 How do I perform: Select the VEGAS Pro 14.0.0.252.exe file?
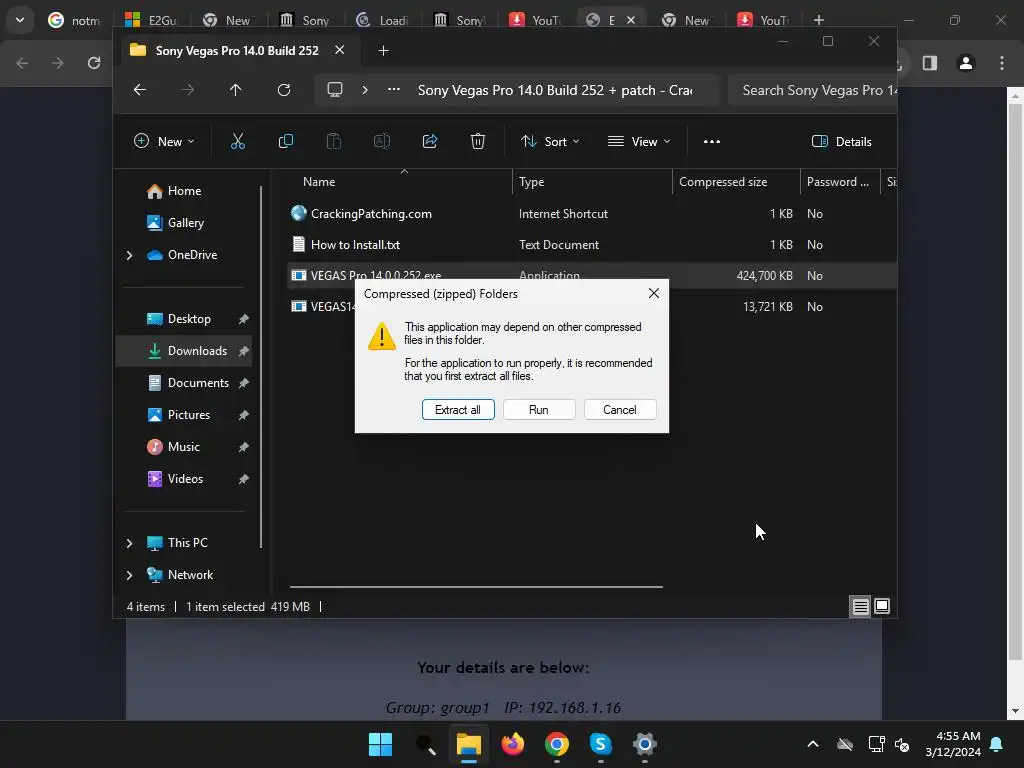(592, 276)
